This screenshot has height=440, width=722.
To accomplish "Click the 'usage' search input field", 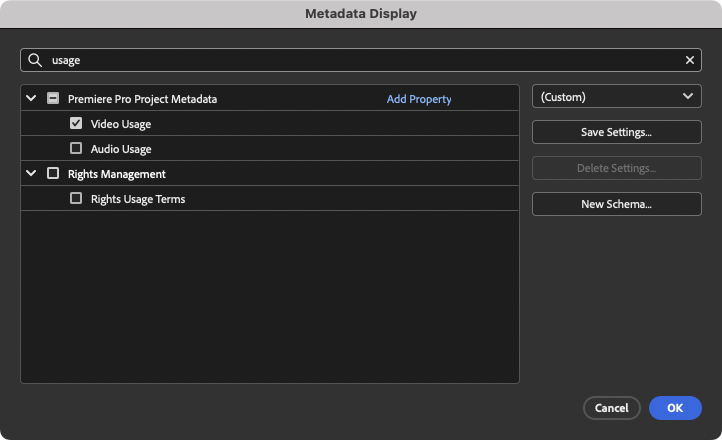I will (361, 60).
